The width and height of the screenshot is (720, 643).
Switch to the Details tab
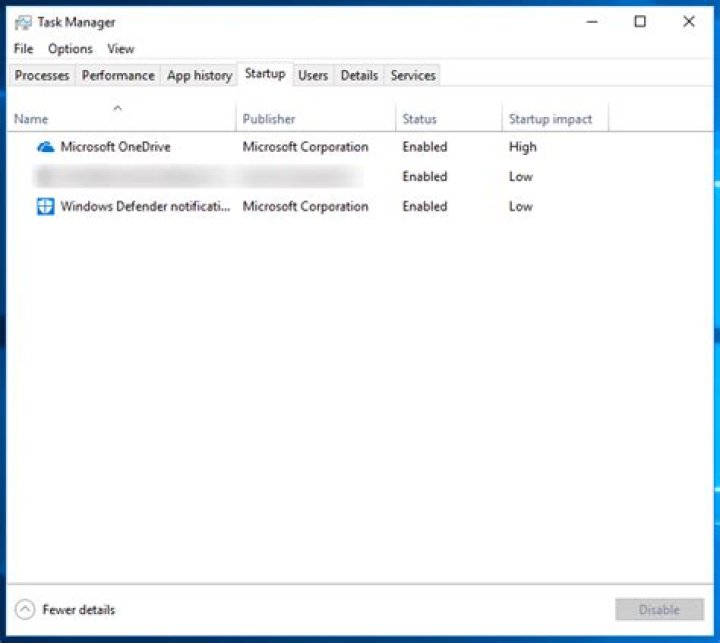click(359, 75)
